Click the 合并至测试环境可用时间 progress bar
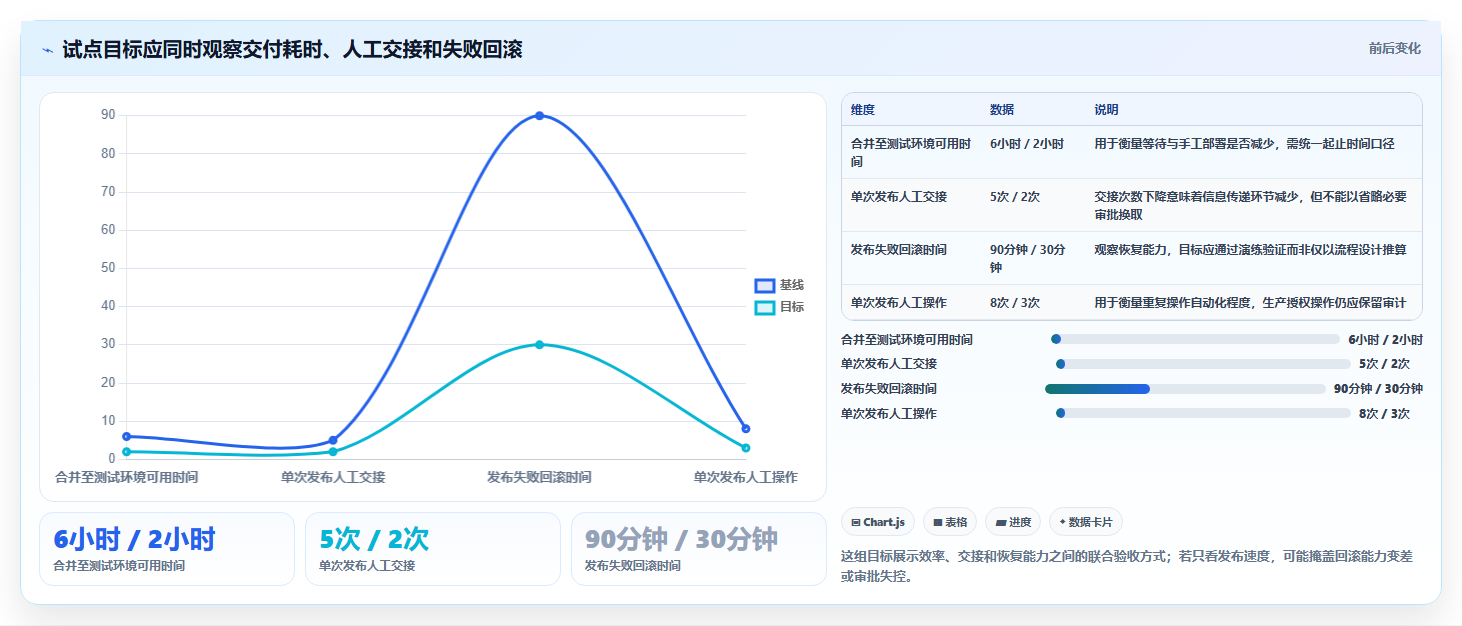Viewport: 1462px width, 626px height. click(1194, 339)
